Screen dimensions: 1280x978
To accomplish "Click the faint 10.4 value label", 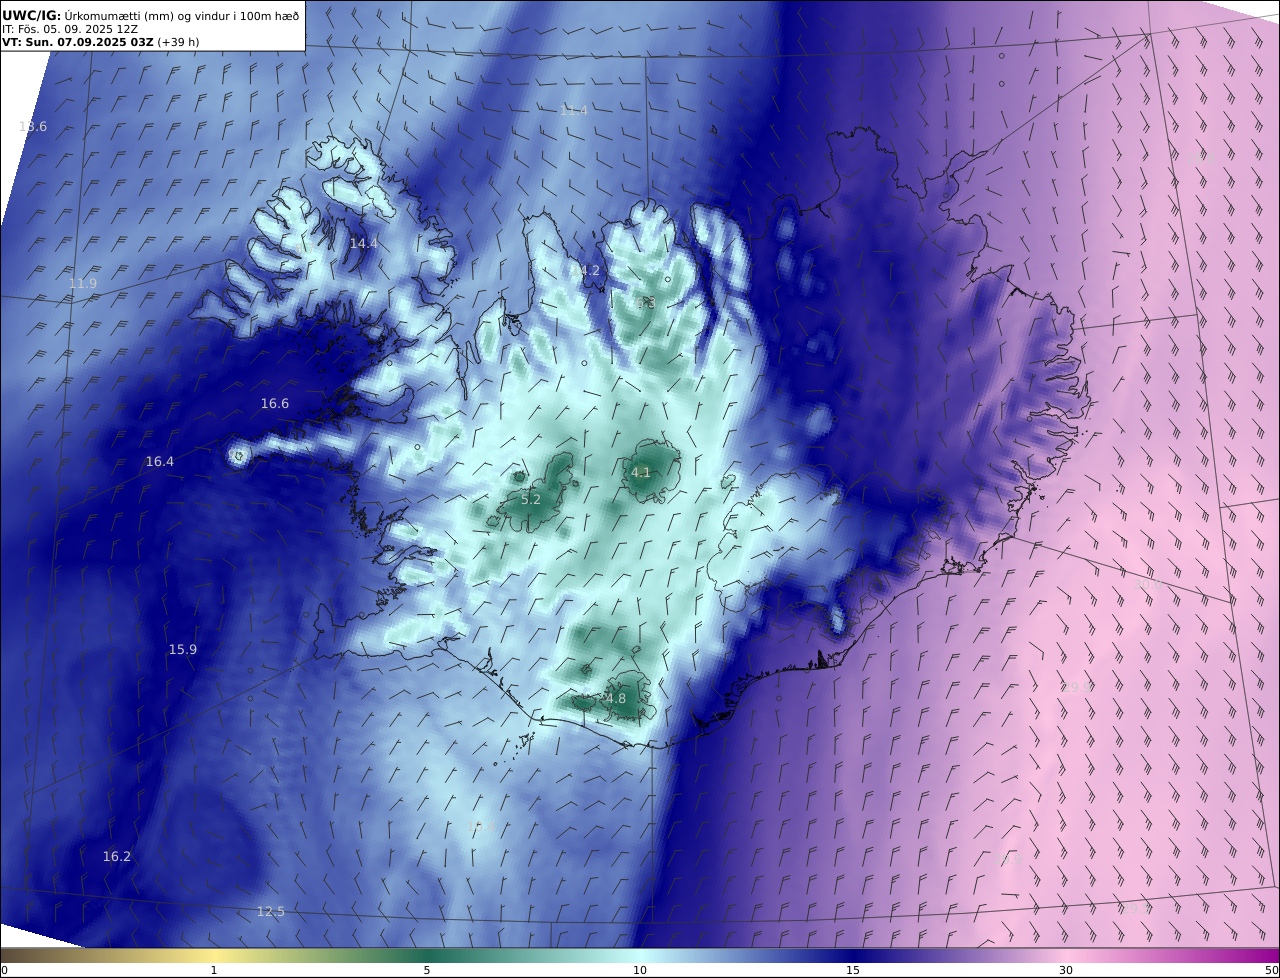I will tap(482, 826).
